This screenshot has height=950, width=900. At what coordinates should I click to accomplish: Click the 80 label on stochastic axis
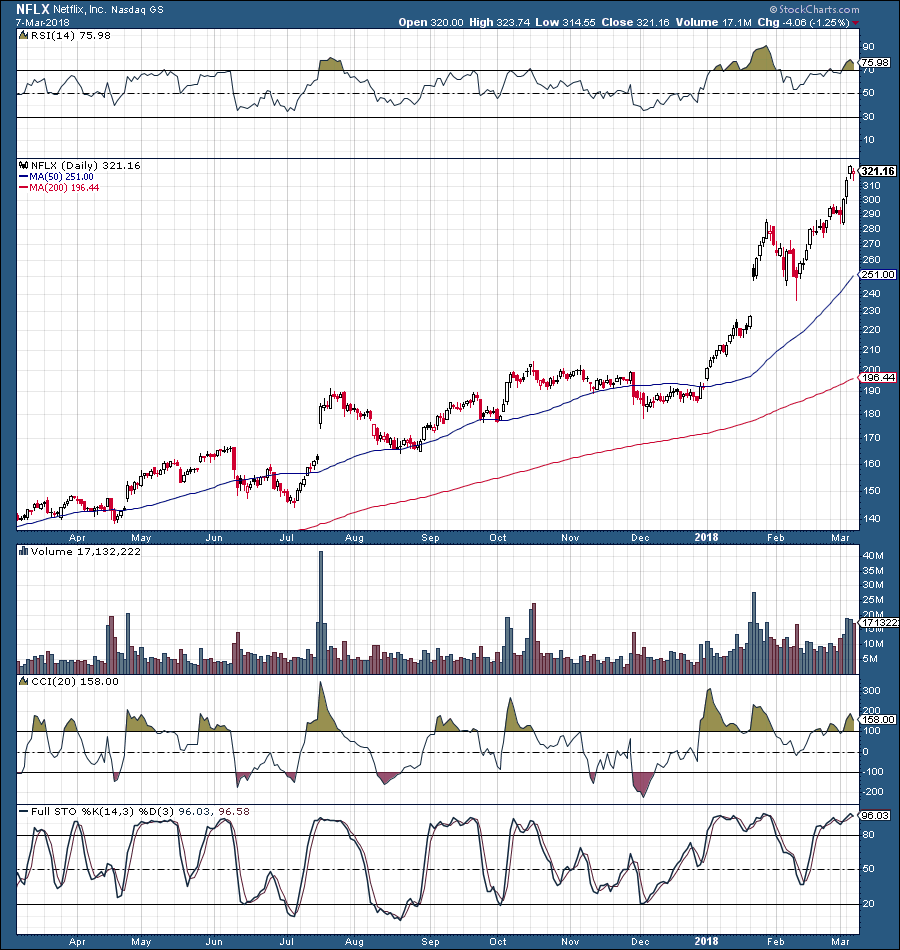[x=868, y=835]
